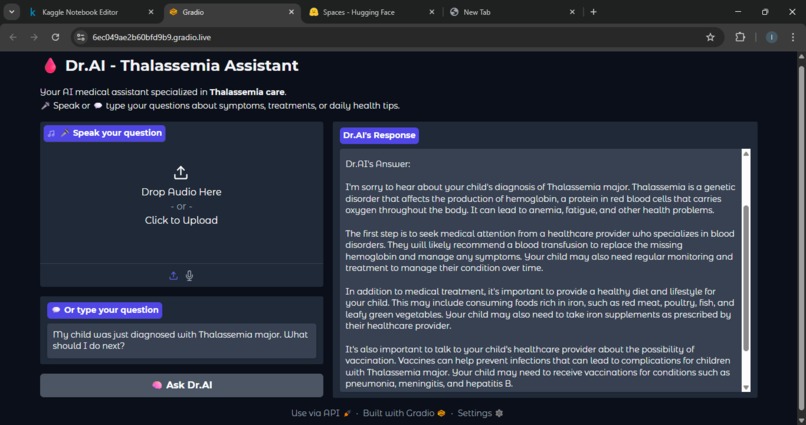Minimize the browser window

point(738,12)
